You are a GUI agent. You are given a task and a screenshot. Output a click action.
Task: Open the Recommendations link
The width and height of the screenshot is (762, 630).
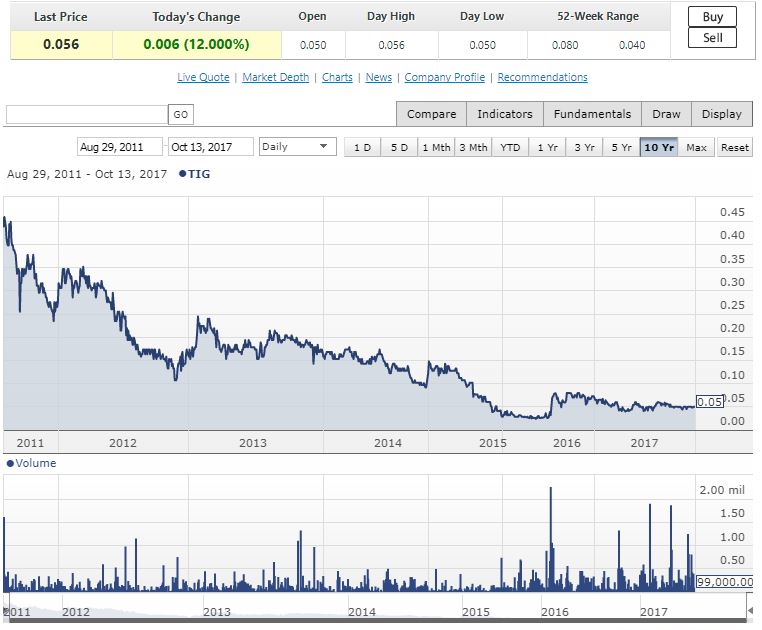542,77
